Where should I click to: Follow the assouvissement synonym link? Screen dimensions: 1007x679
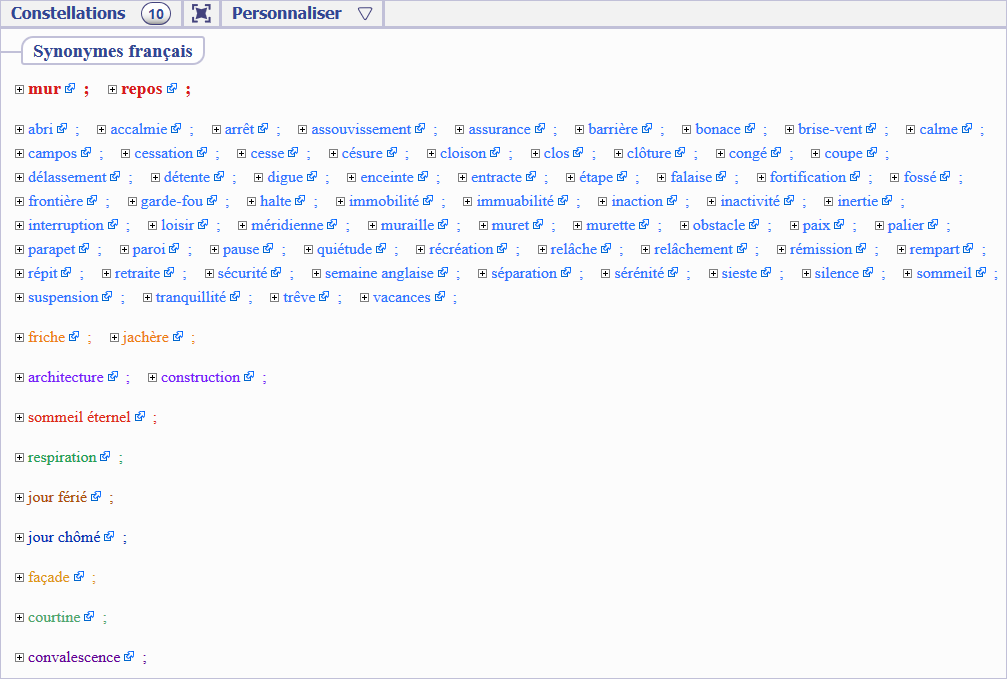point(361,129)
